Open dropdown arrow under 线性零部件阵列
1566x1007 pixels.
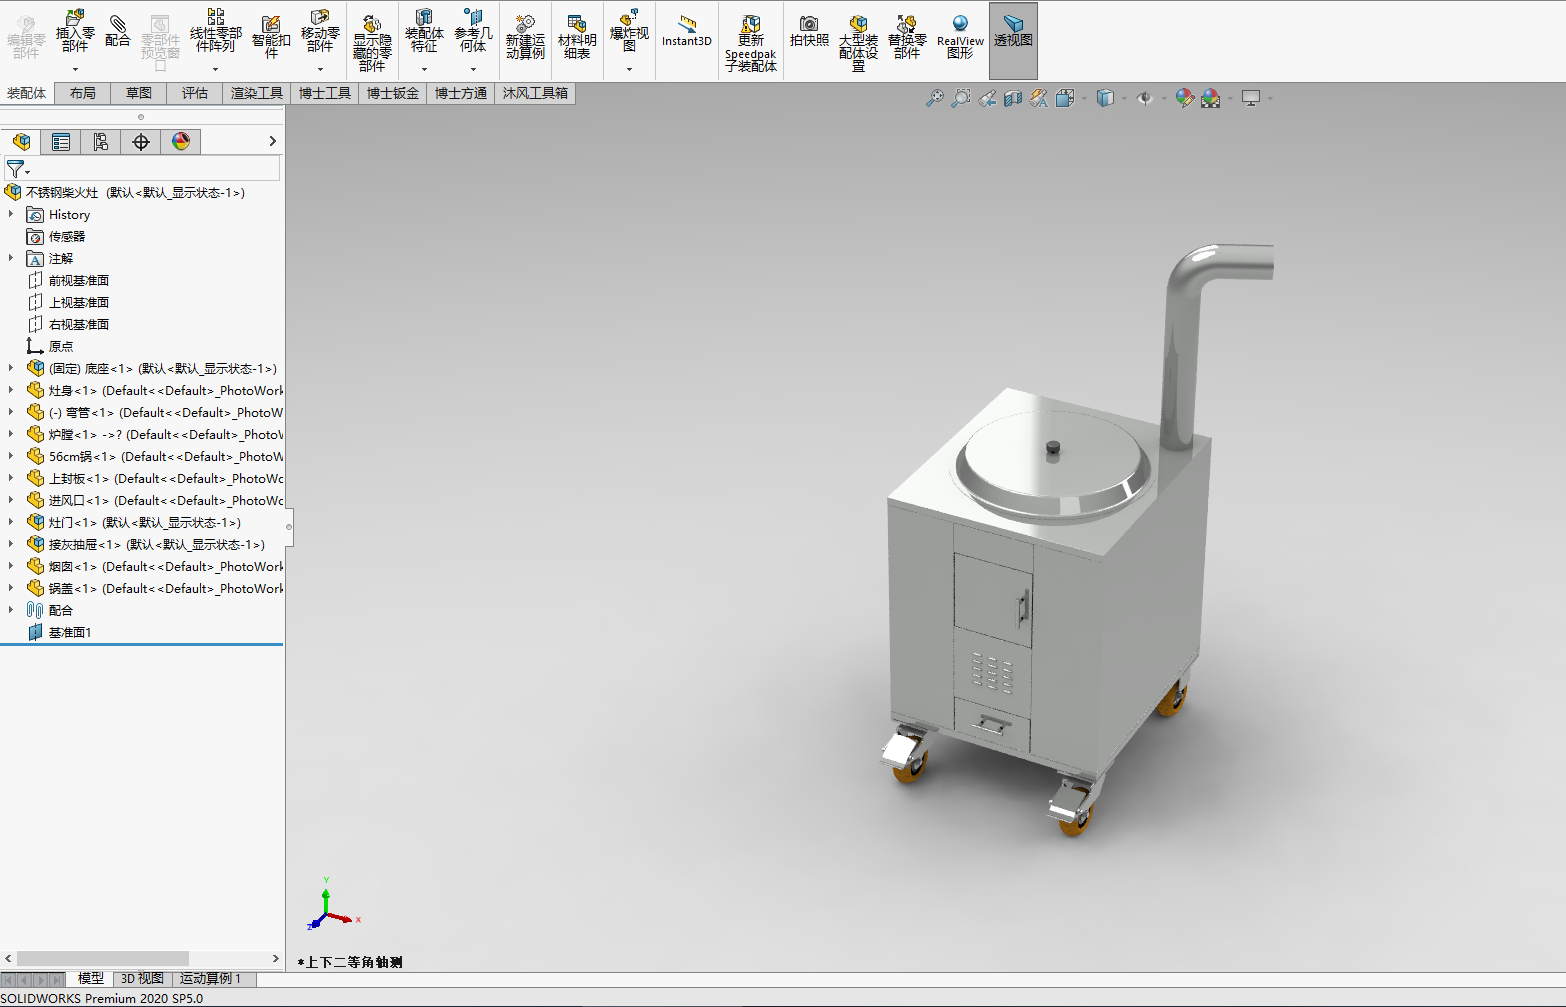click(x=215, y=69)
